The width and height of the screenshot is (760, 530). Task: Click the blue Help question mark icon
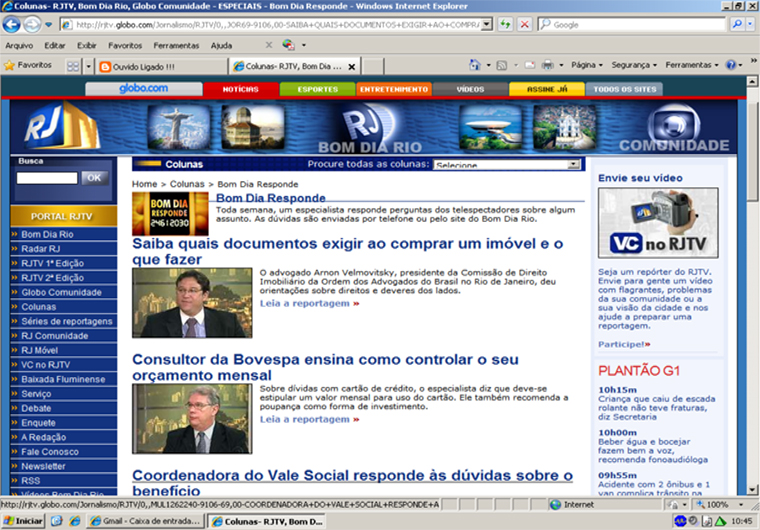pyautogui.click(x=731, y=65)
